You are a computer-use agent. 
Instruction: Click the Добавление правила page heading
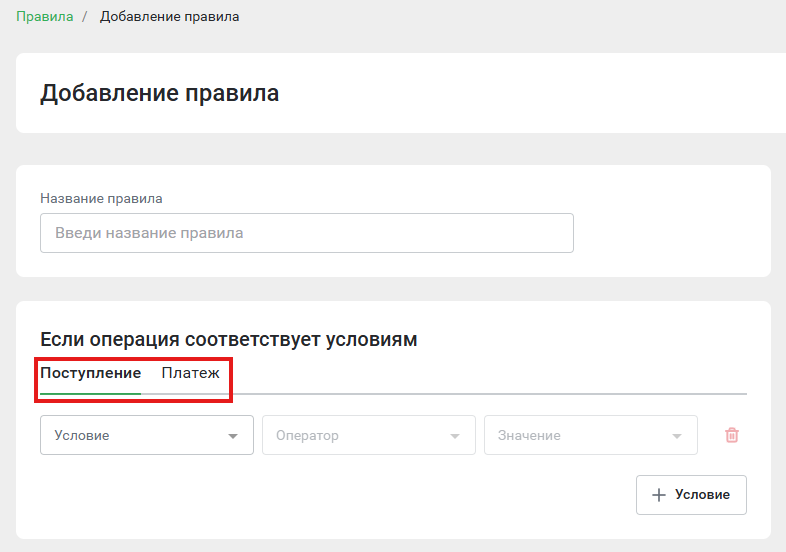(x=159, y=93)
